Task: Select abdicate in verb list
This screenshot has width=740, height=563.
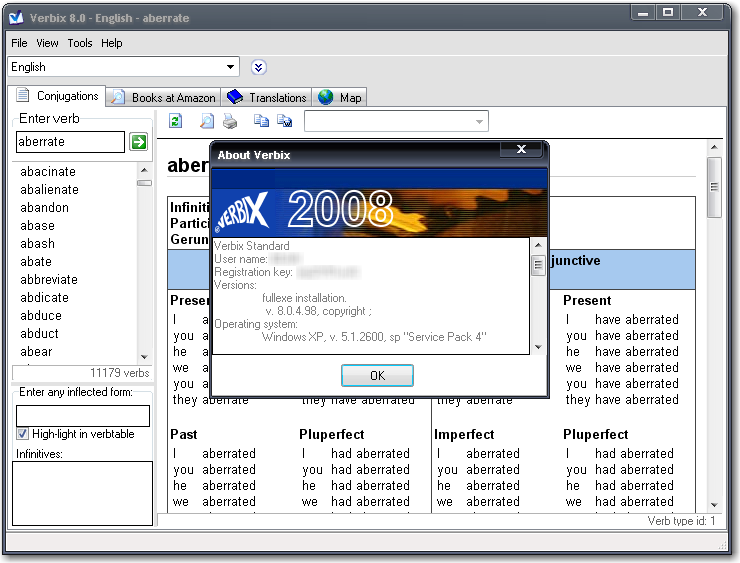Action: pyautogui.click(x=44, y=297)
